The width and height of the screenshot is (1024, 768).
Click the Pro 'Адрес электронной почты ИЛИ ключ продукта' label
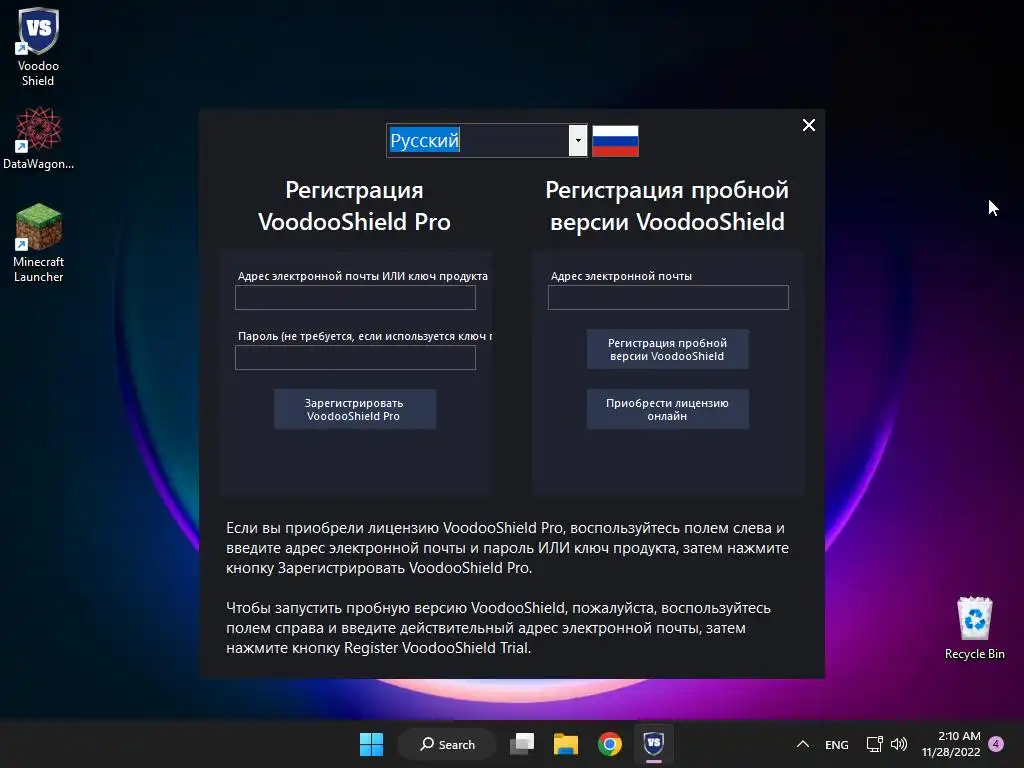pos(362,276)
